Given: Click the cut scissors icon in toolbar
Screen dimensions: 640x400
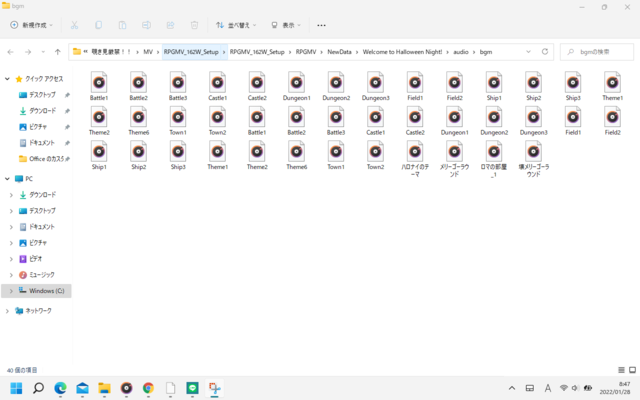Looking at the screenshot, I should (x=74, y=25).
